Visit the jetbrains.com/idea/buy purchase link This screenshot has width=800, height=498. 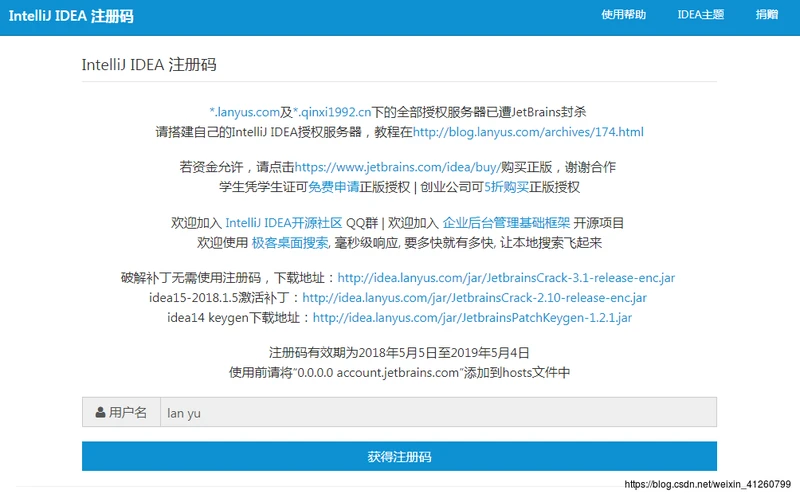[378, 167]
